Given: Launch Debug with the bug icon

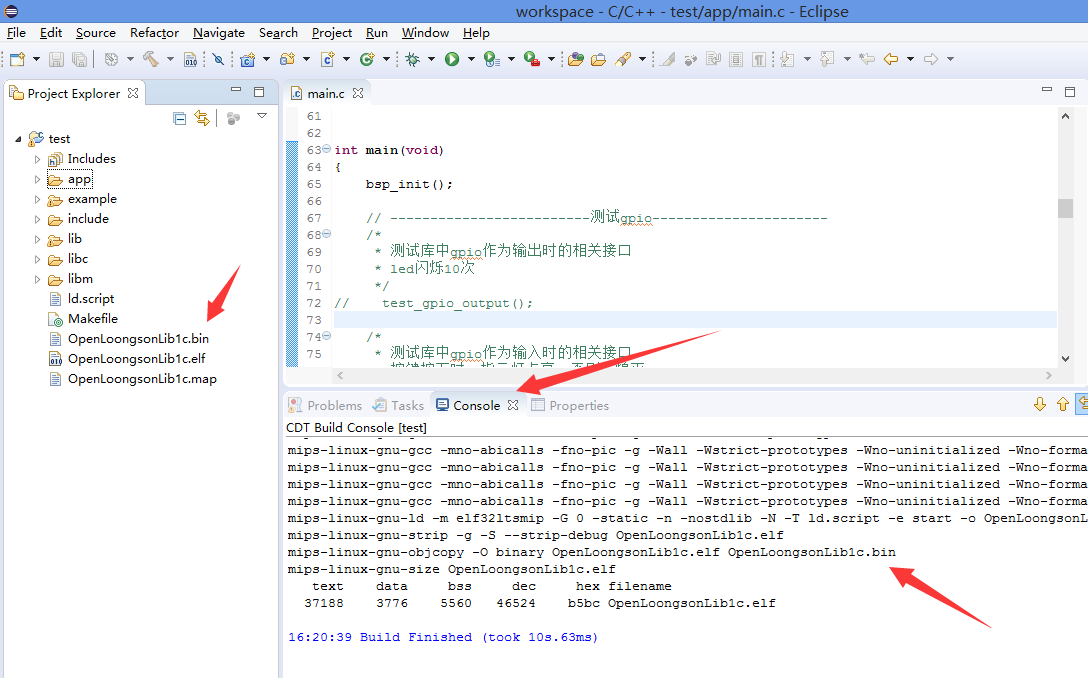Looking at the screenshot, I should click(413, 59).
